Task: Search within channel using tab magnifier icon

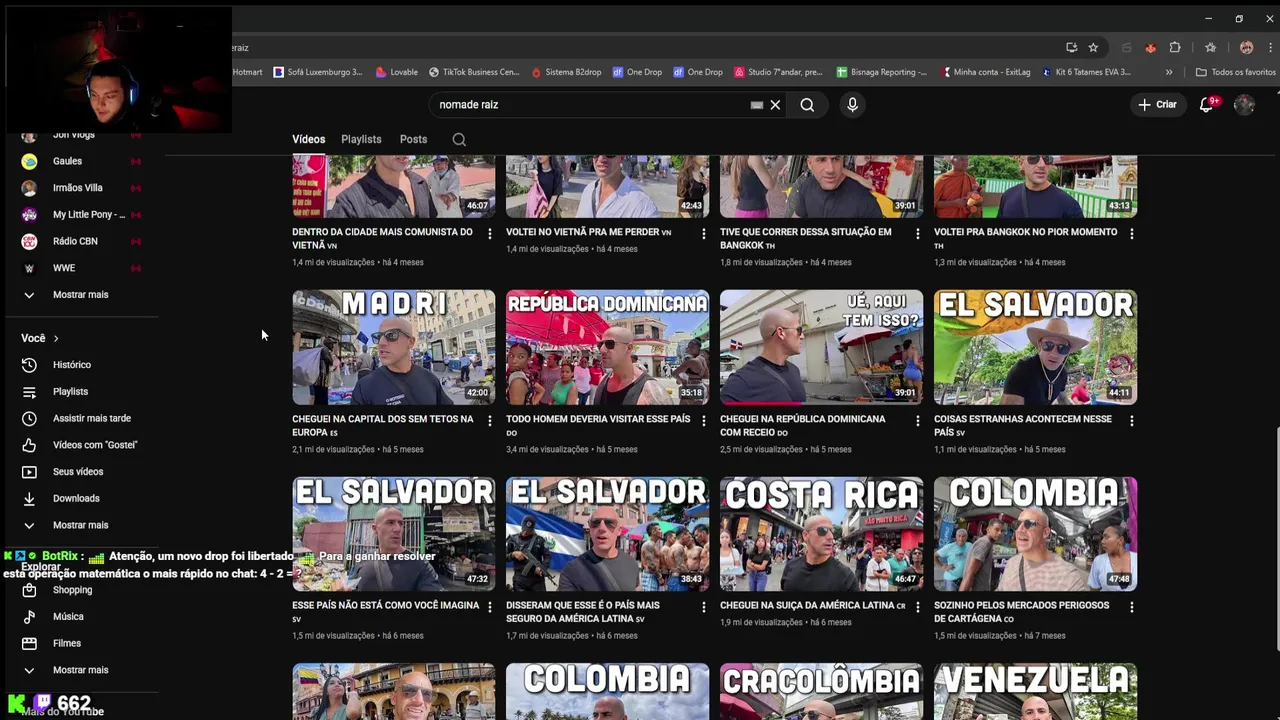Action: 459,139
